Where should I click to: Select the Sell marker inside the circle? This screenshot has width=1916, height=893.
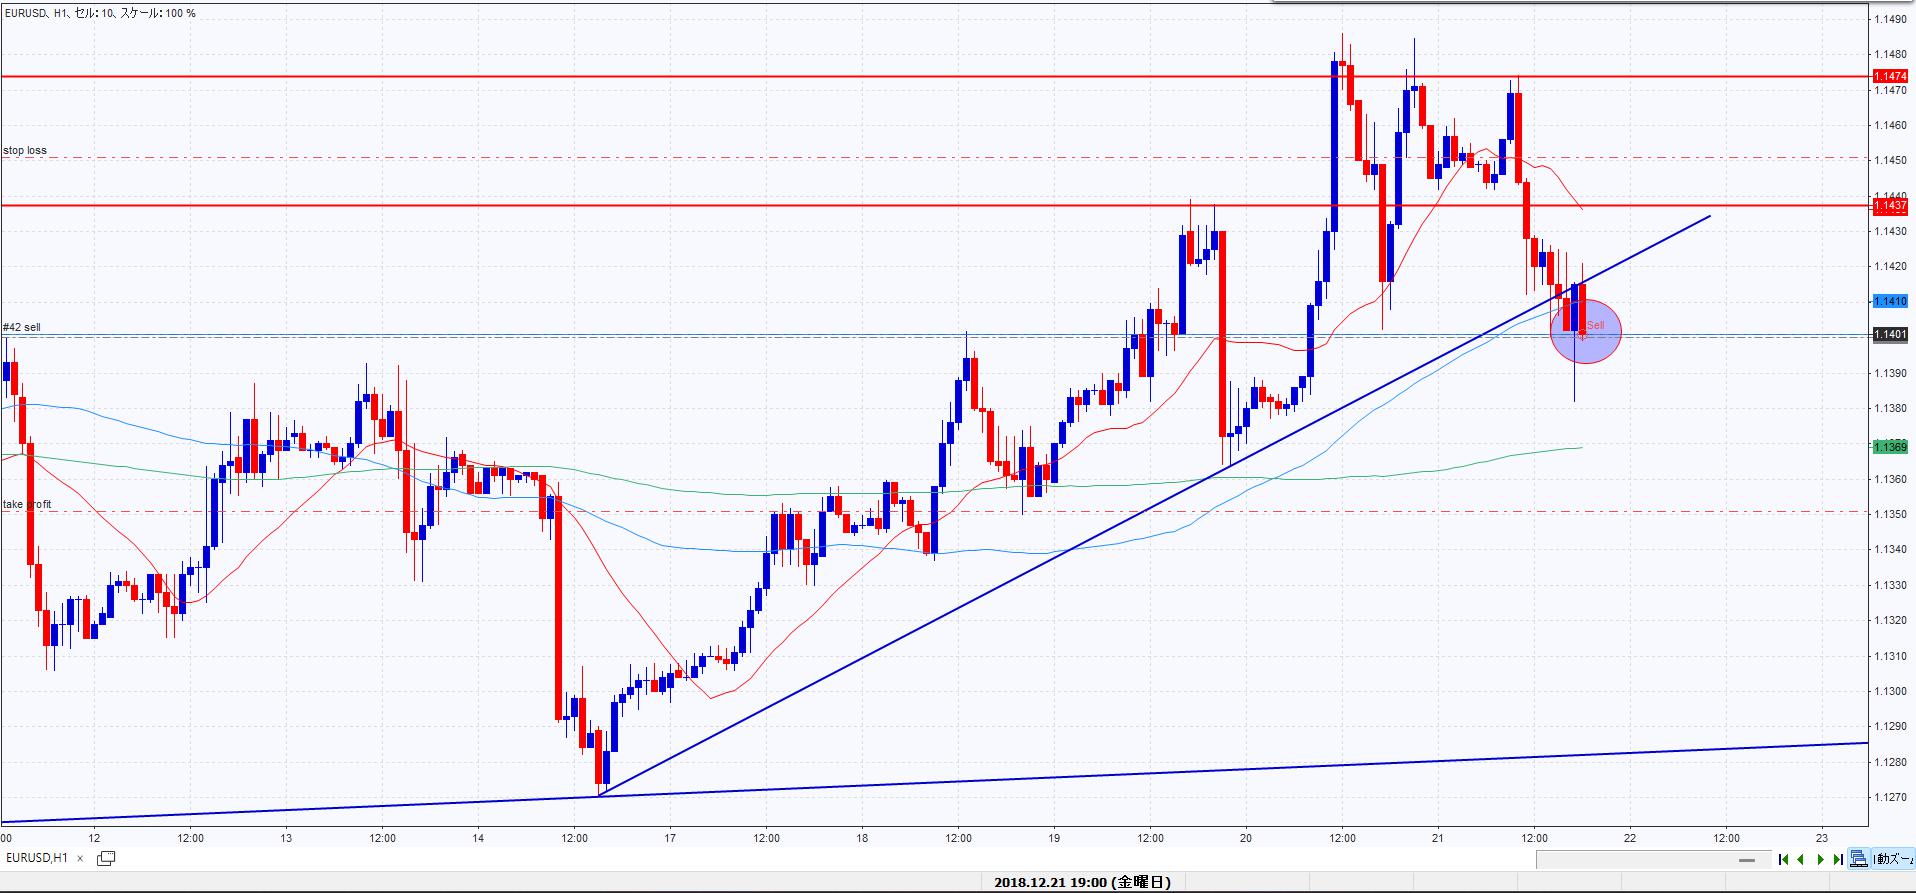(x=1594, y=326)
